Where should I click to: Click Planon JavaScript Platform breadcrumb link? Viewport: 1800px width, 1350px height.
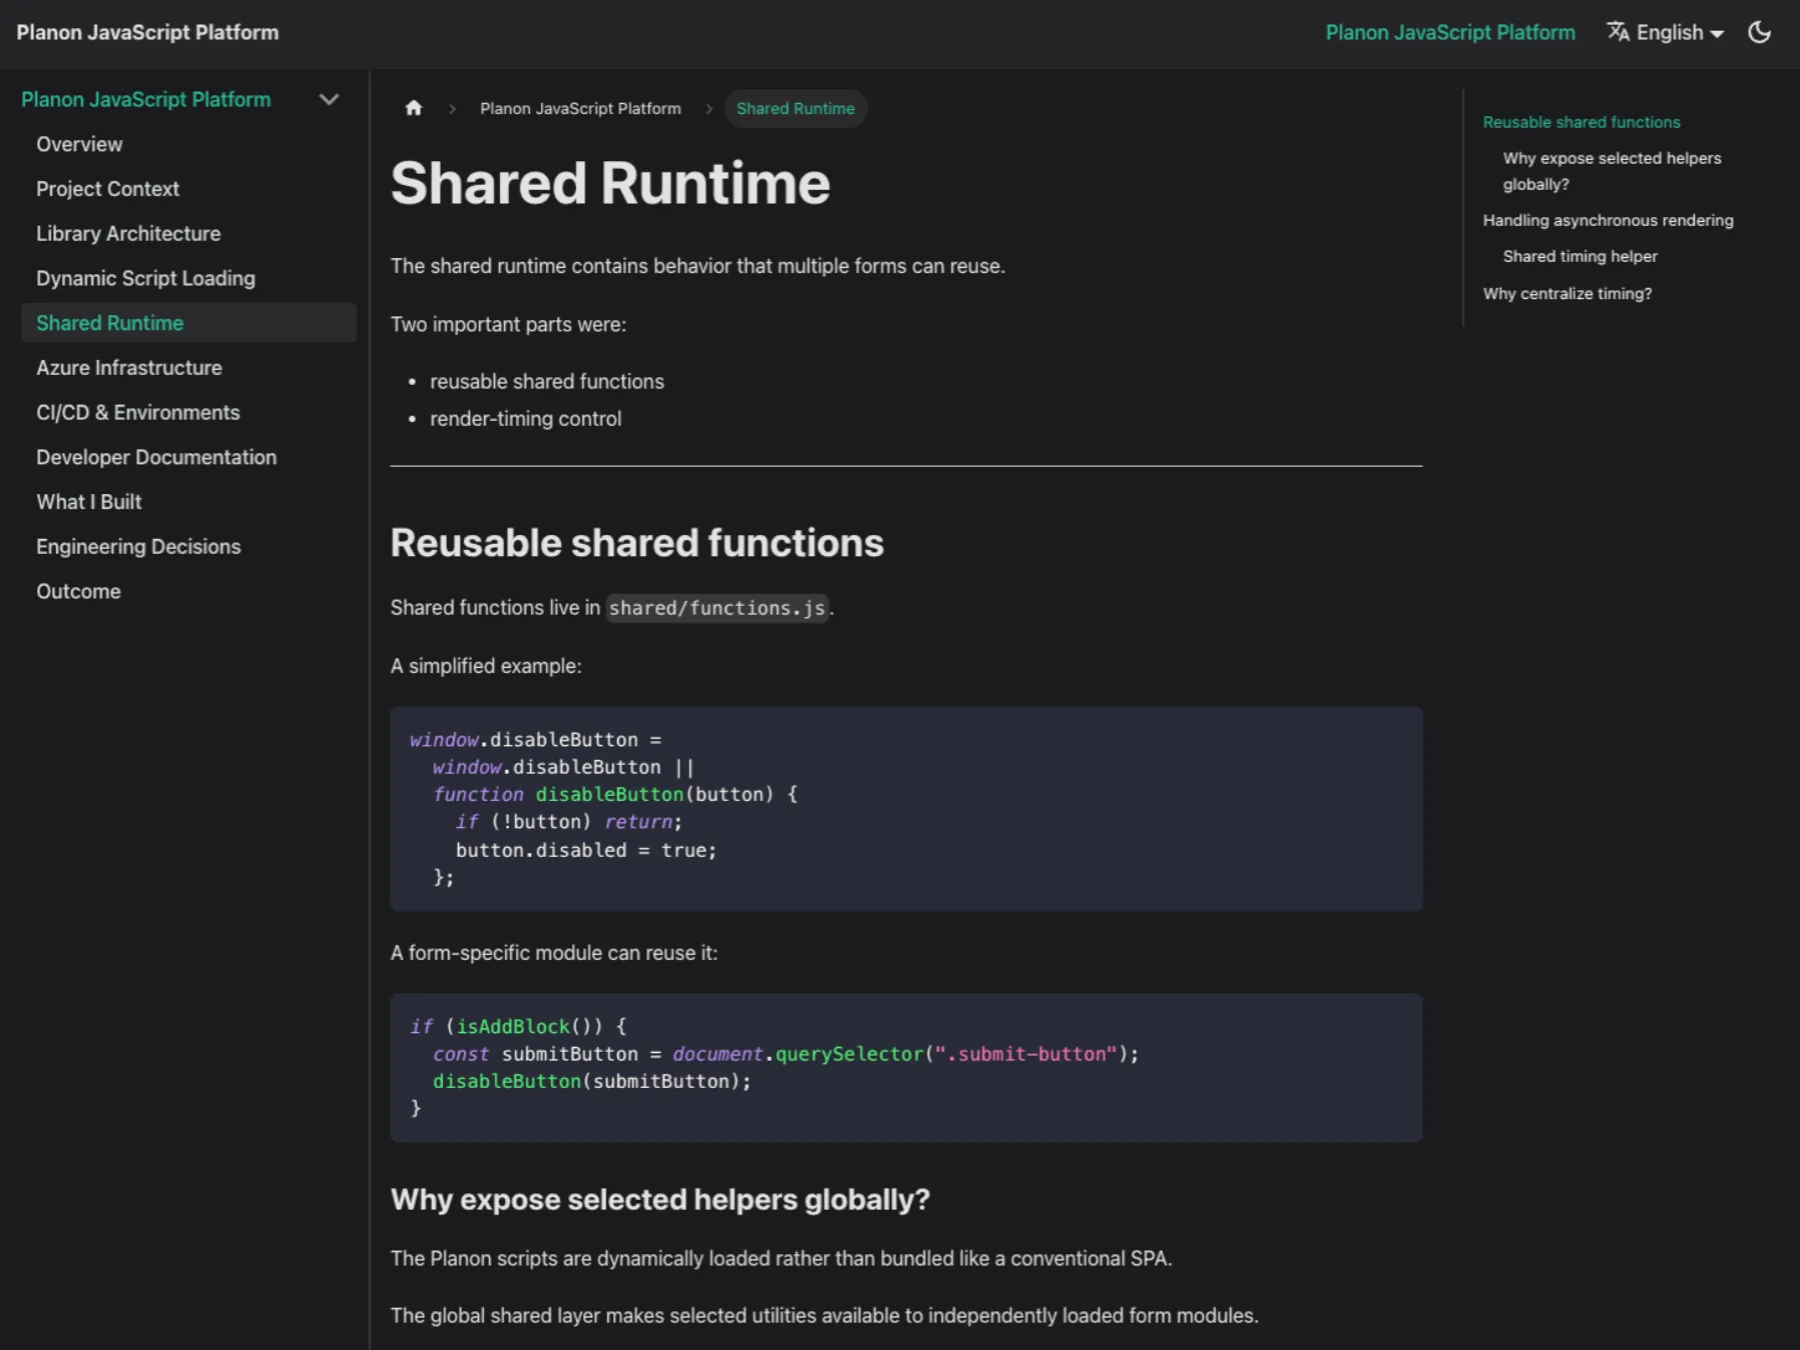(580, 108)
